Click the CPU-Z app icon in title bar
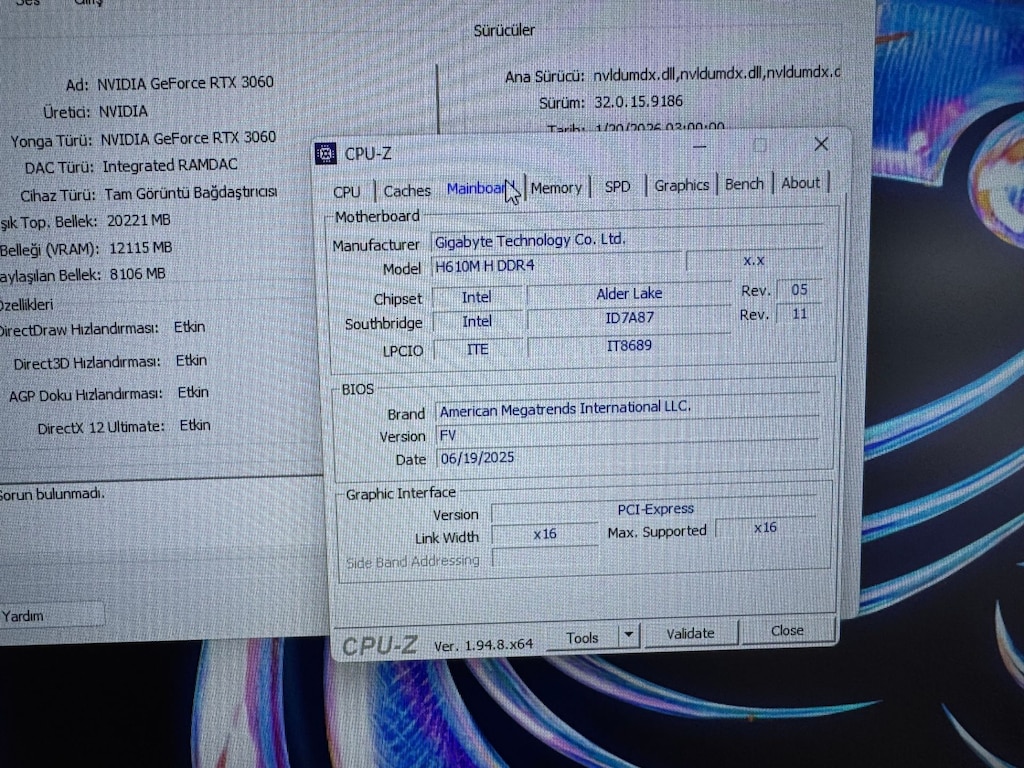The width and height of the screenshot is (1024, 768). click(325, 153)
